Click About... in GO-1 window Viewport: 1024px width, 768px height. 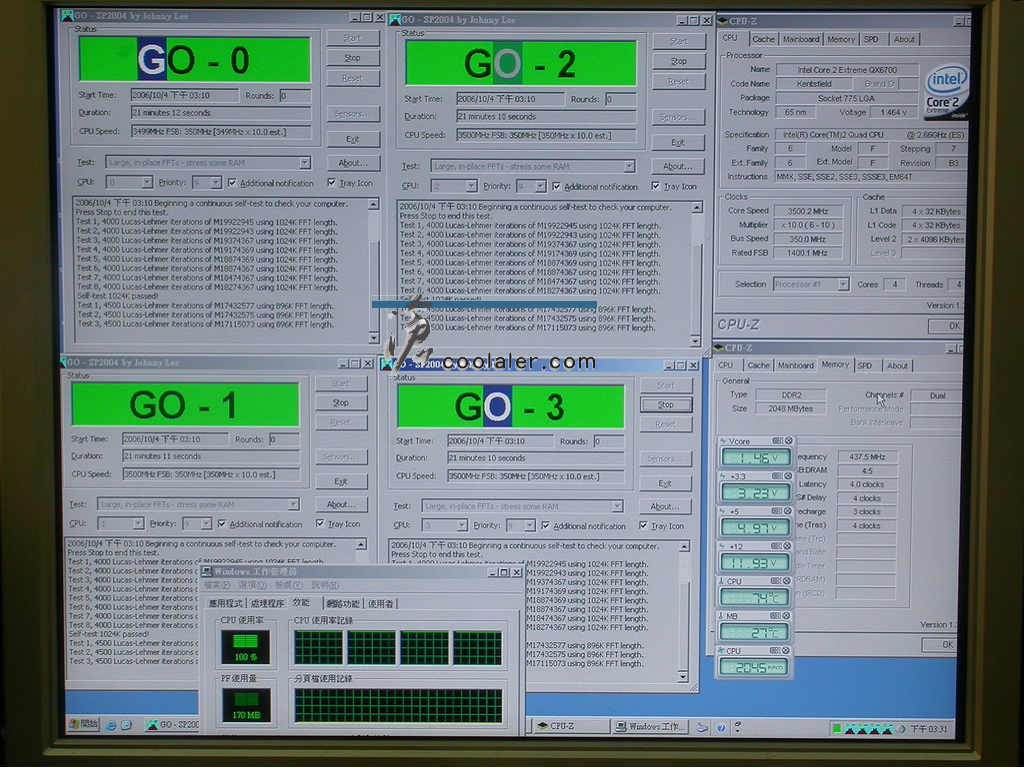pos(342,504)
